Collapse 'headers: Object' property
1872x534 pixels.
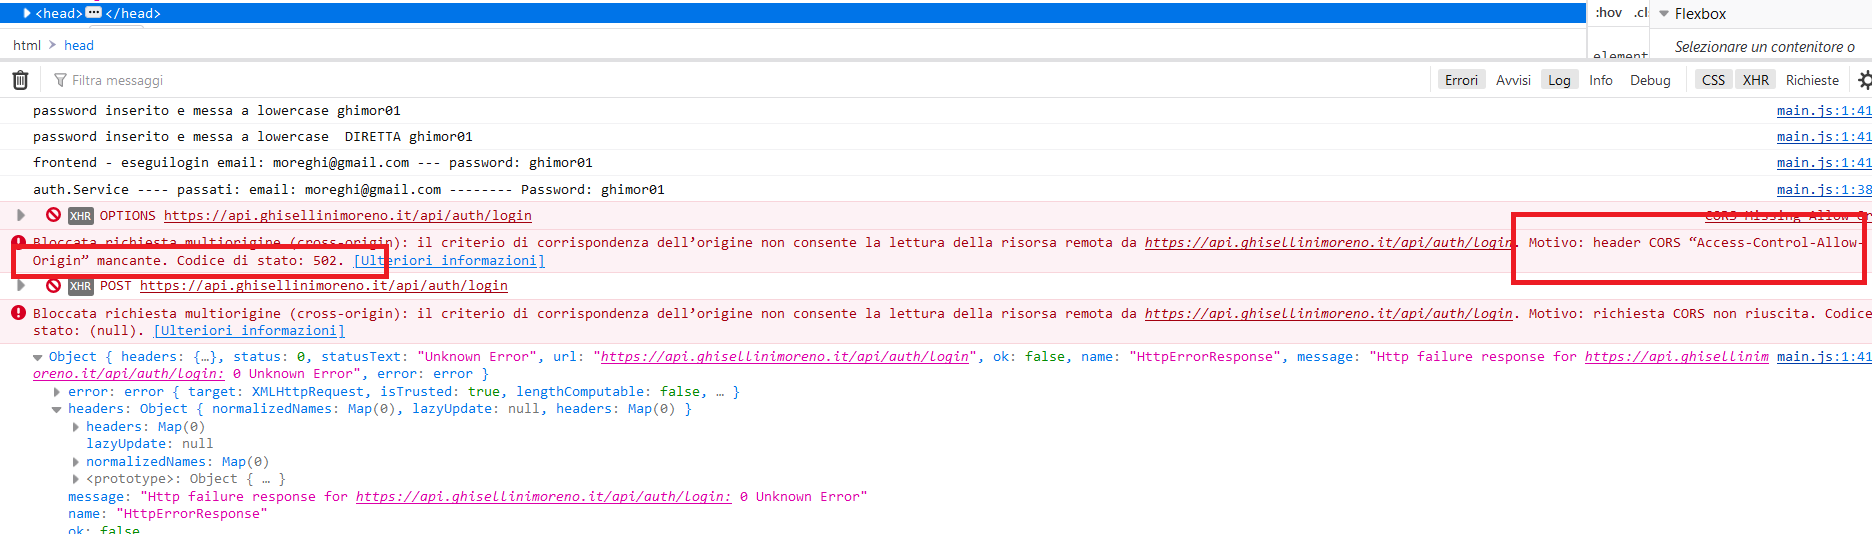coord(57,409)
